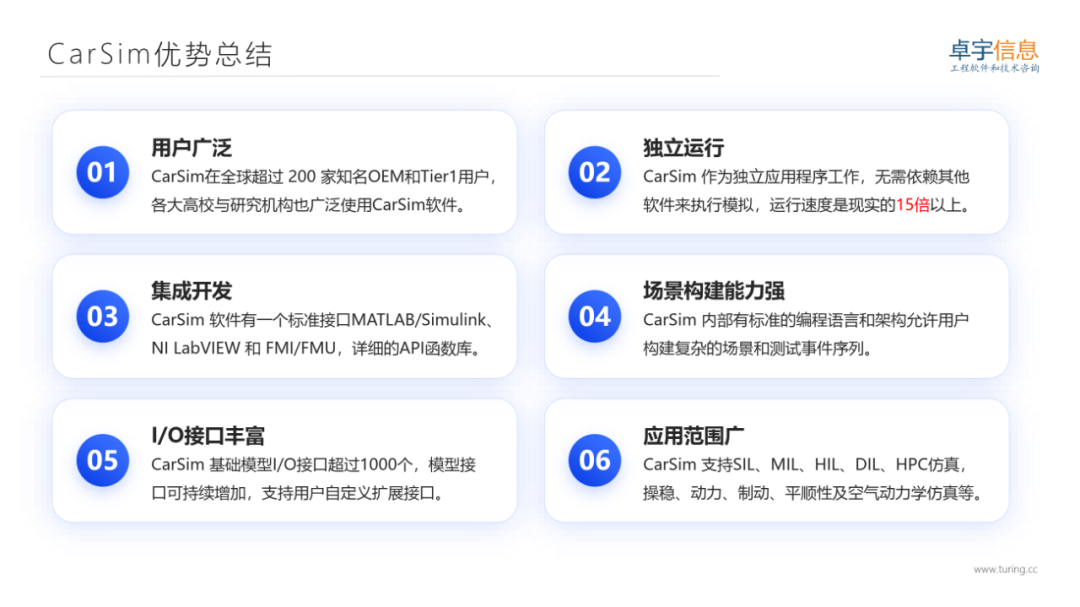This screenshot has height=607, width=1080.
Task: Select the heading 用户广泛
Action: pyautogui.click(x=191, y=147)
